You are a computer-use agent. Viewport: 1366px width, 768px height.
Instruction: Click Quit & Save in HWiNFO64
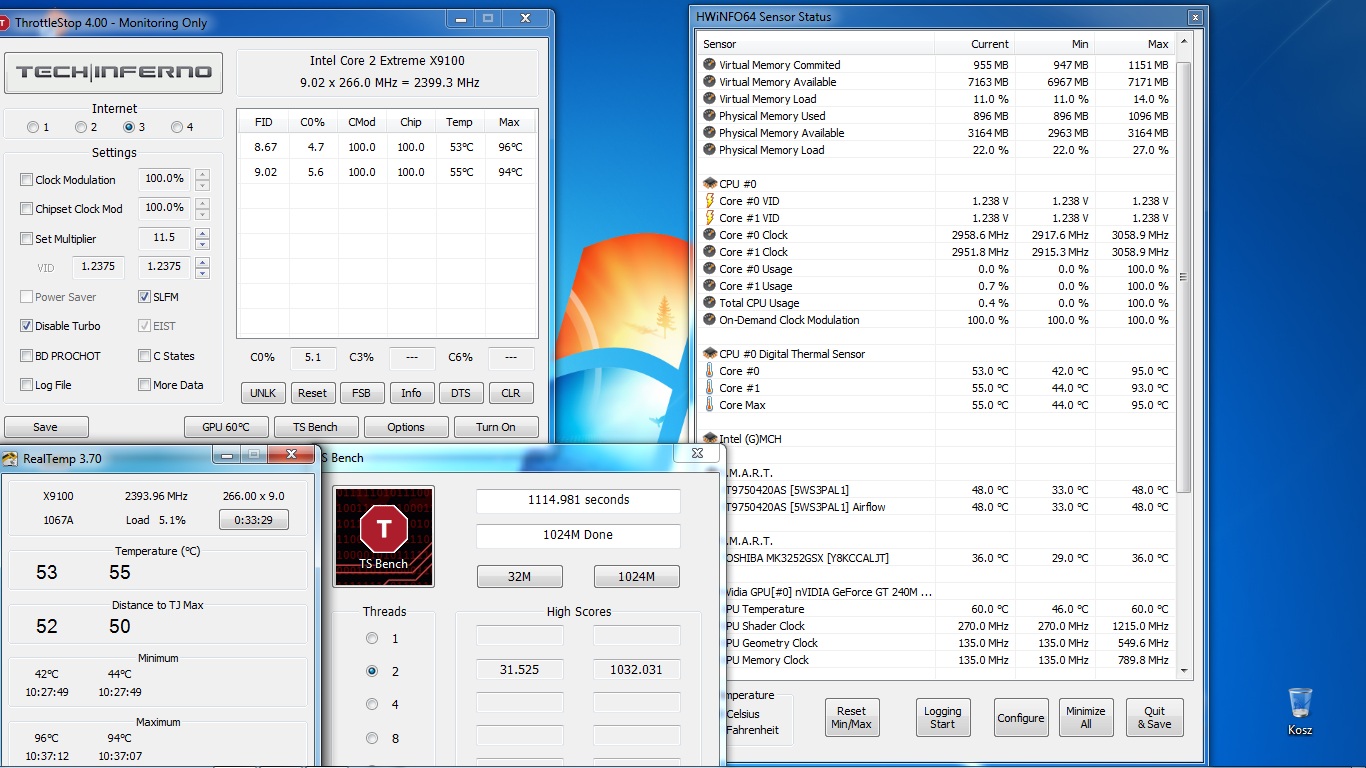pyautogui.click(x=1155, y=718)
